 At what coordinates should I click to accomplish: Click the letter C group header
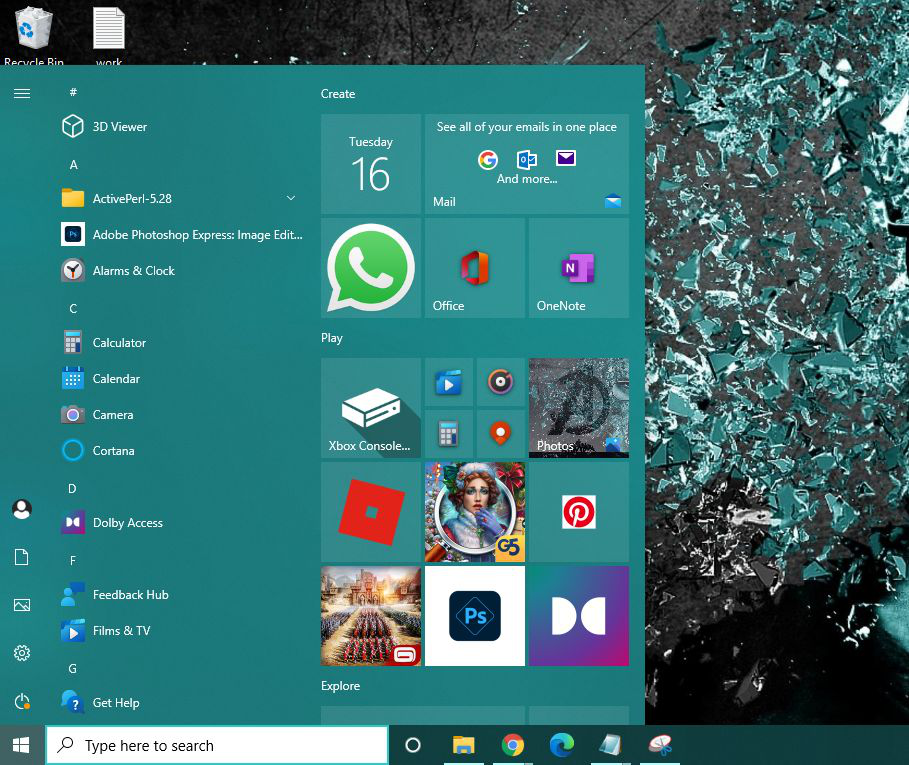click(x=73, y=308)
